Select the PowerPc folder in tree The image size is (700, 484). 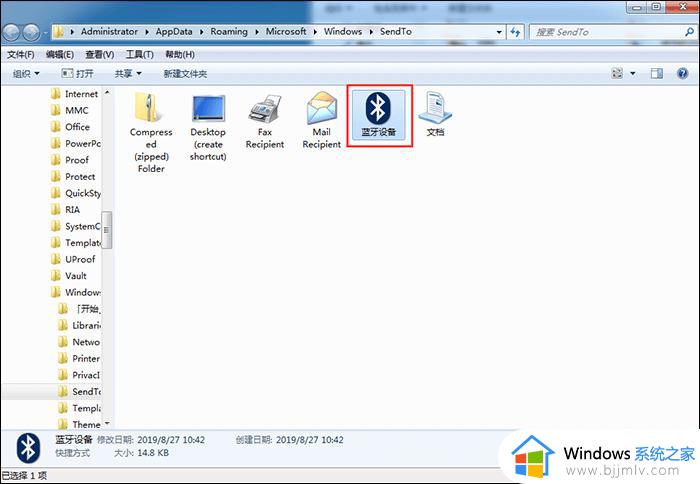click(x=76, y=143)
